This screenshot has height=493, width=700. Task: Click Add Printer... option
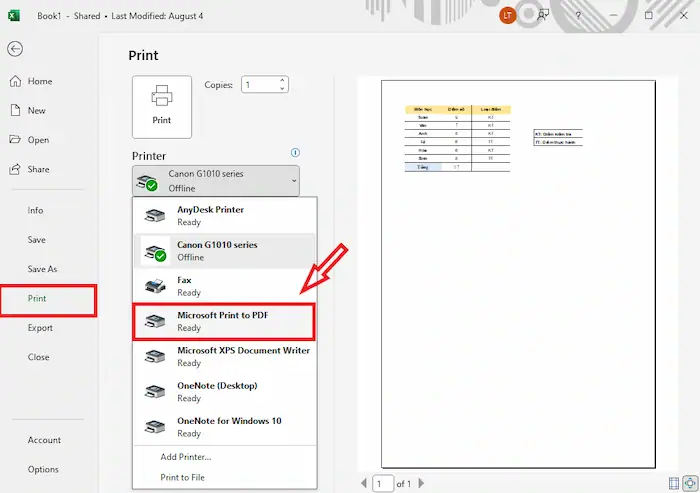coord(186,457)
